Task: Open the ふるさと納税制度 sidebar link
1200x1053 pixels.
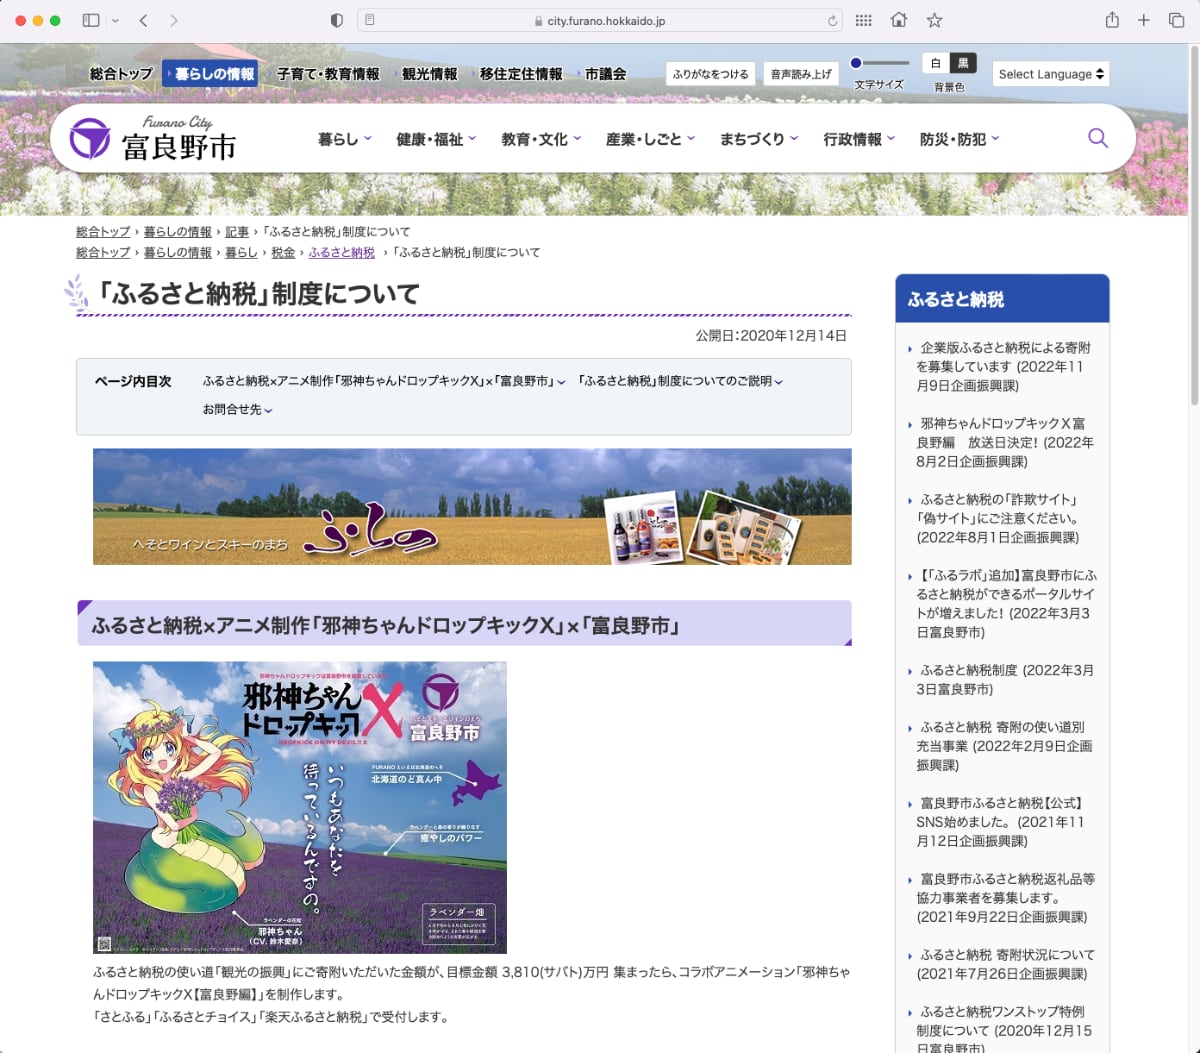Action: pos(1005,679)
